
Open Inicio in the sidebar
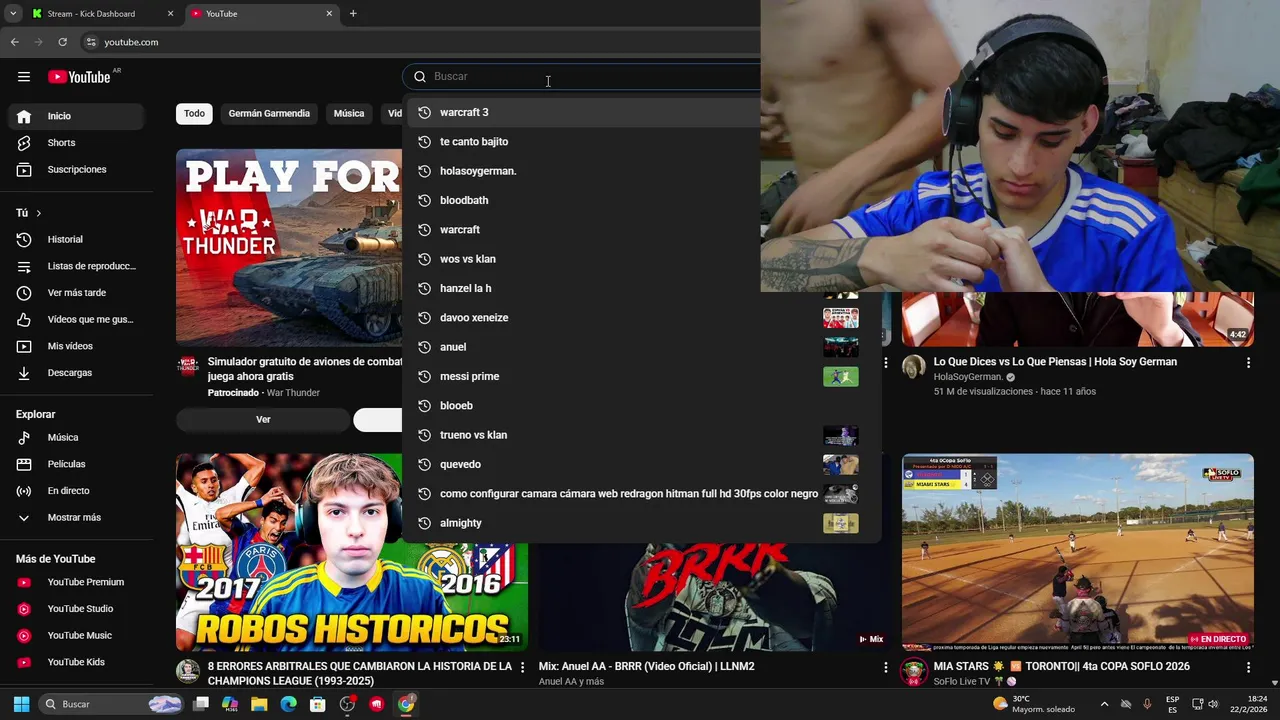(76, 116)
